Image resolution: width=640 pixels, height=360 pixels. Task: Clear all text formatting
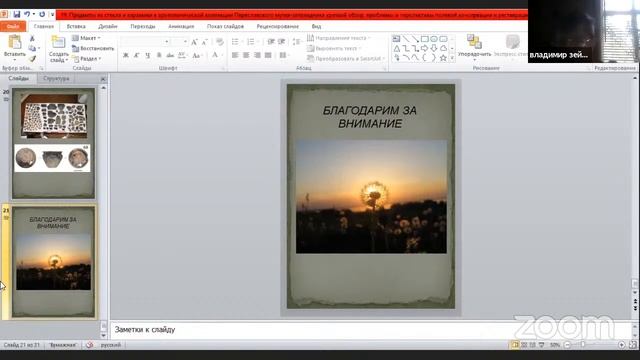tap(220, 42)
